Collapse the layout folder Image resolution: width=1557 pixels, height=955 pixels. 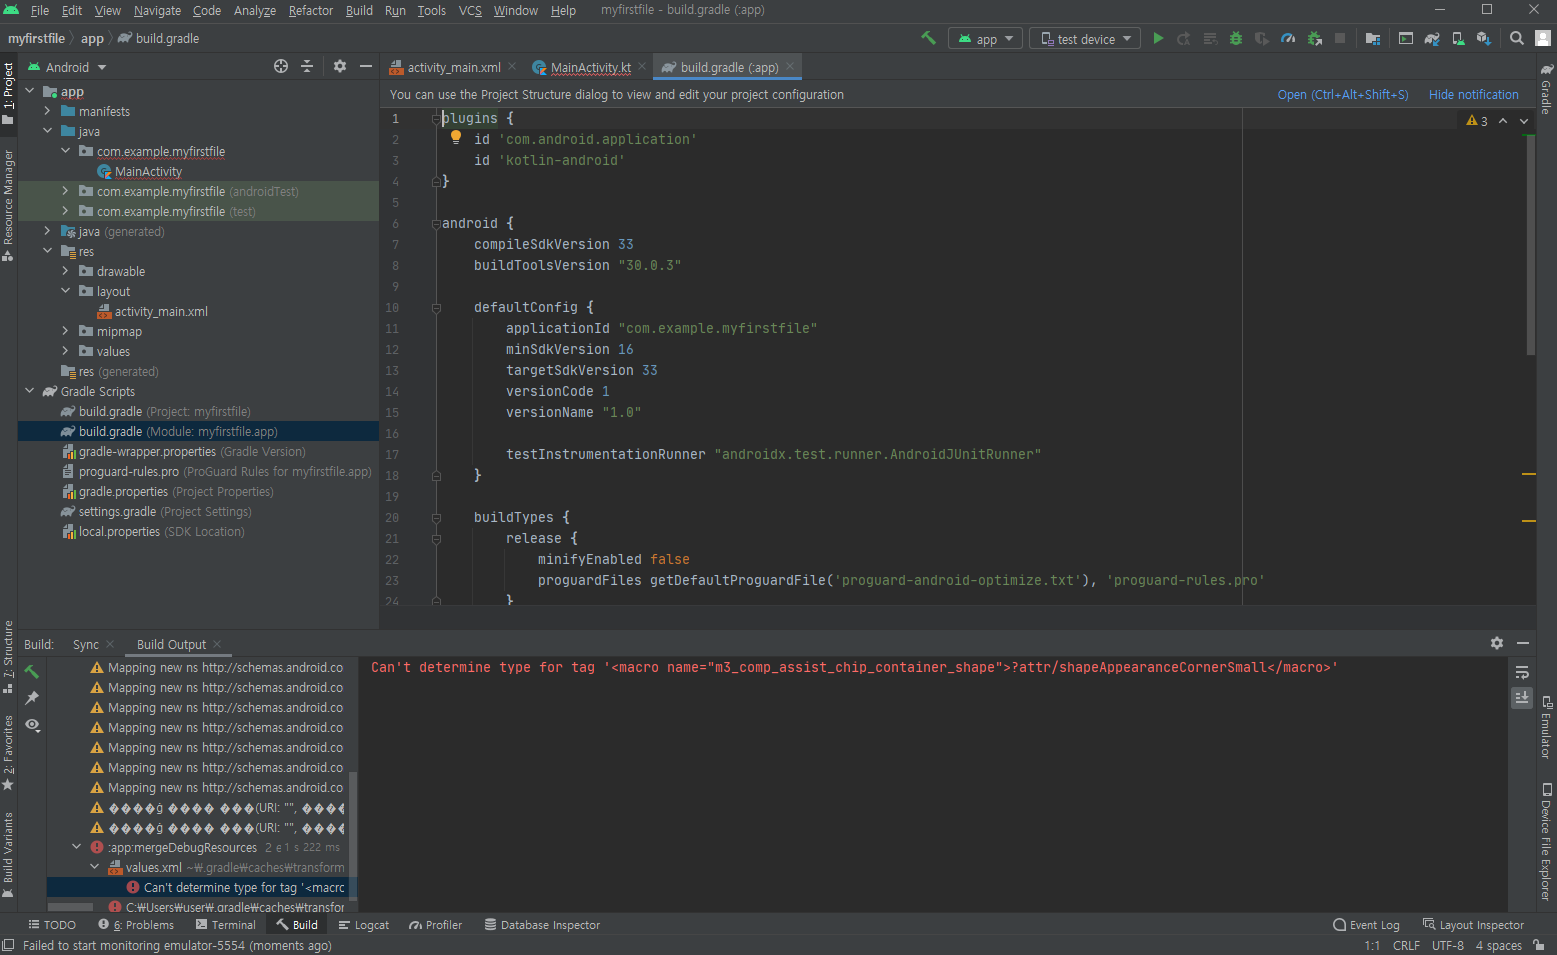tap(65, 291)
